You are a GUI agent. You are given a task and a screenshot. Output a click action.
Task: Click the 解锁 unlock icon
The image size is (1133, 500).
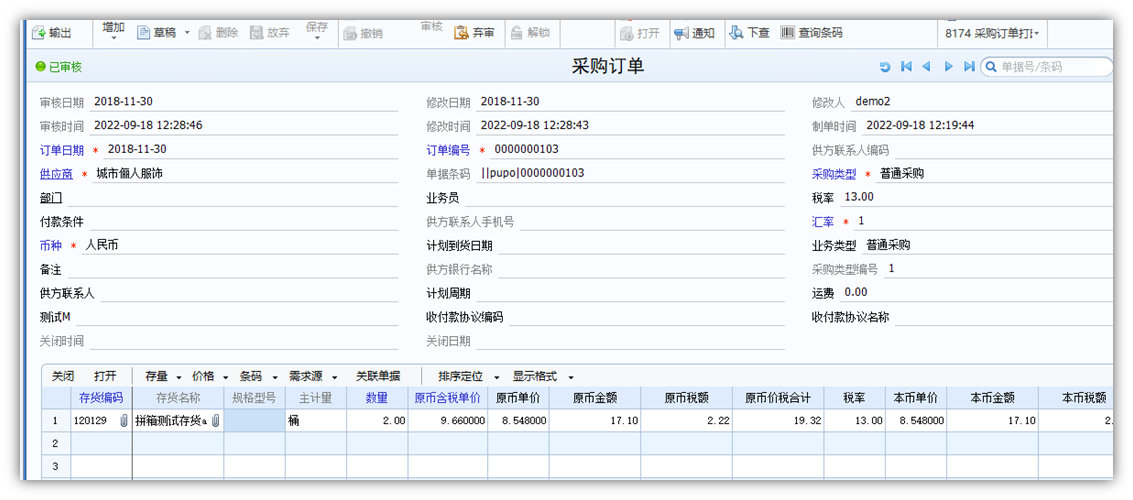[517, 33]
